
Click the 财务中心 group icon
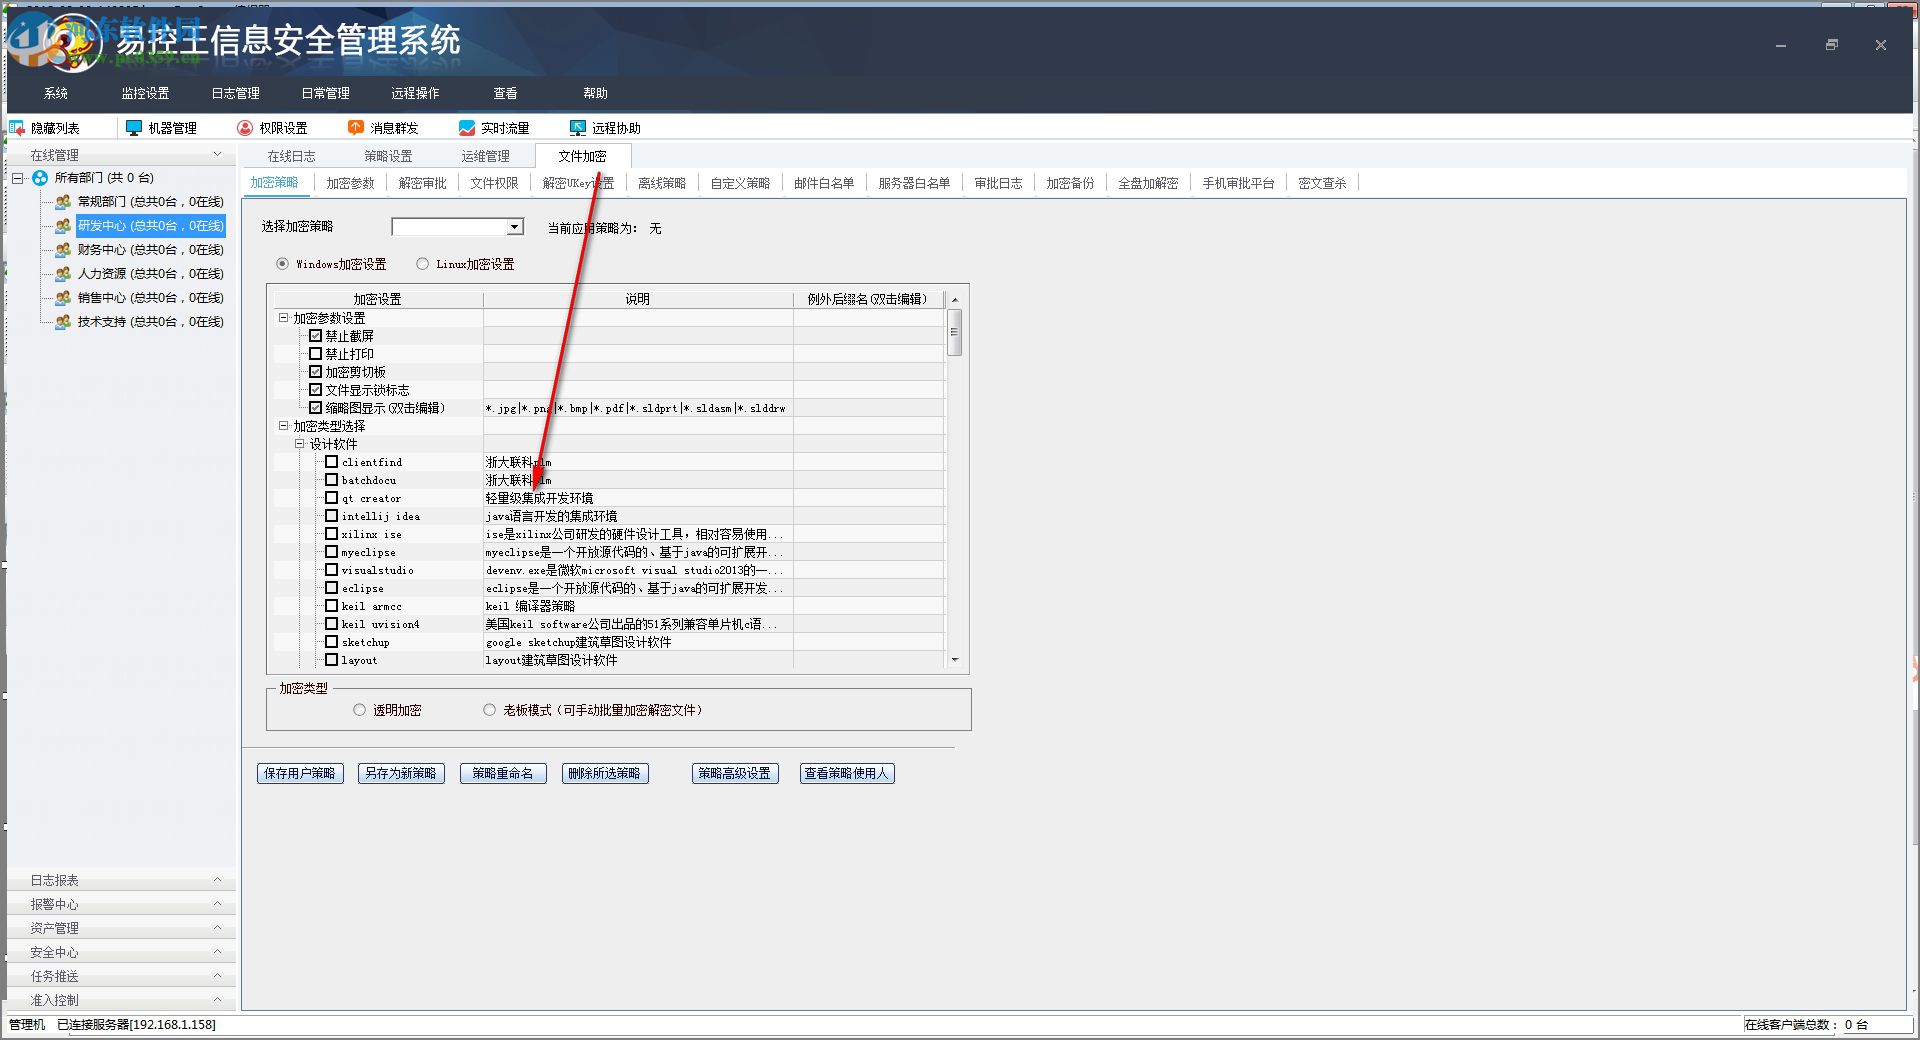click(x=63, y=250)
